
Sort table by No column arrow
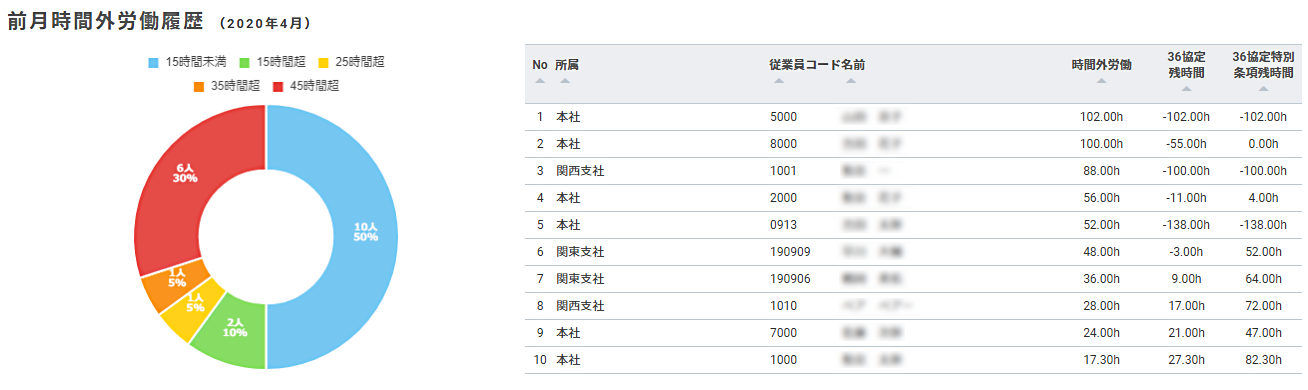(540, 81)
